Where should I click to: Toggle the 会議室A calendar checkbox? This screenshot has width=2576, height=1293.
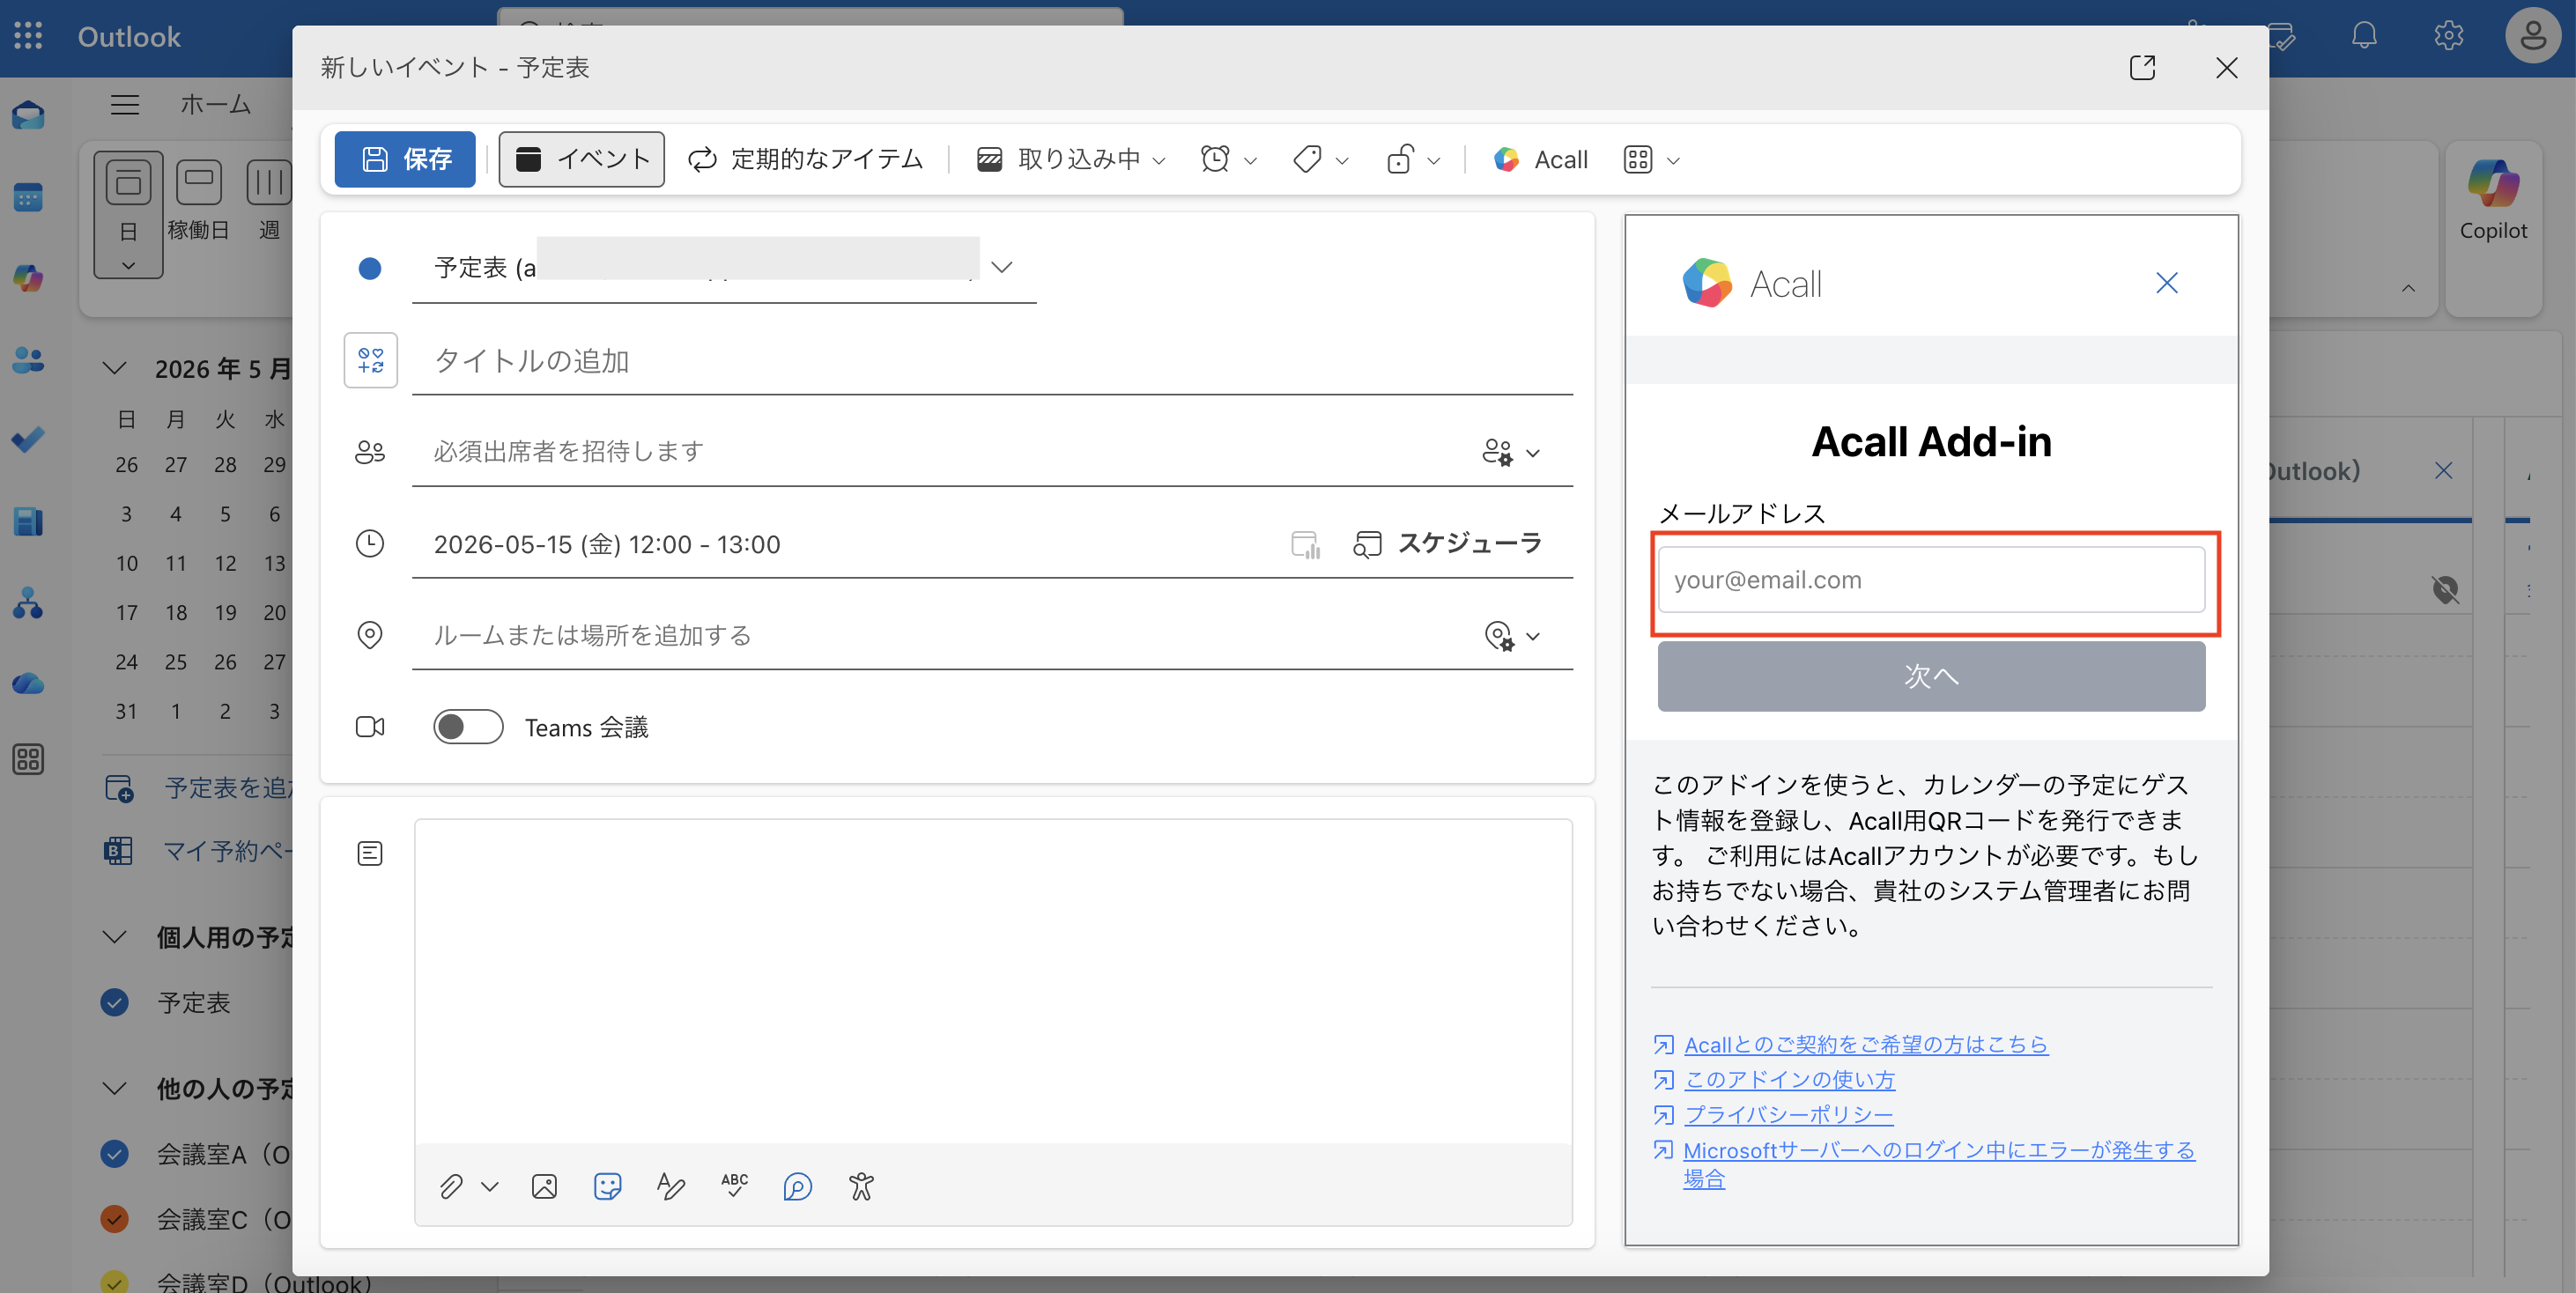pyautogui.click(x=115, y=1154)
